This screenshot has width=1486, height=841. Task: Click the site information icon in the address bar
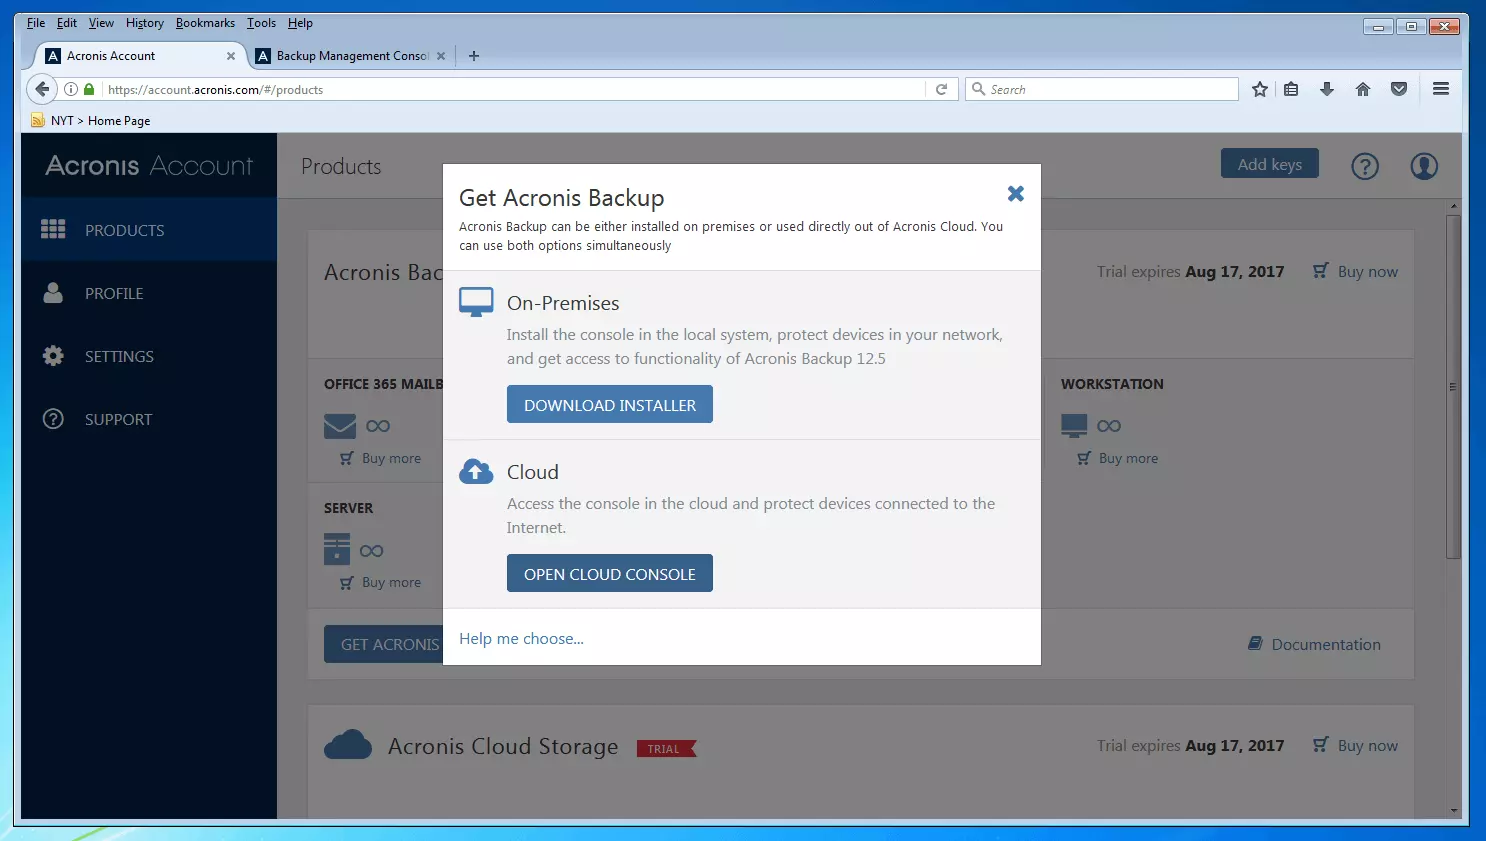[71, 89]
